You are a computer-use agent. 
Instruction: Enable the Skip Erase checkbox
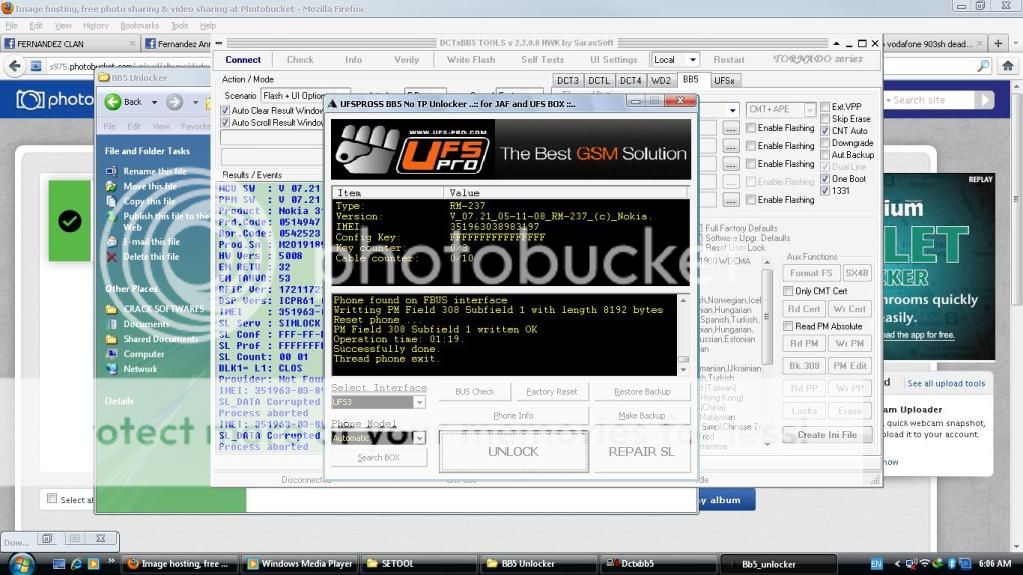point(825,119)
